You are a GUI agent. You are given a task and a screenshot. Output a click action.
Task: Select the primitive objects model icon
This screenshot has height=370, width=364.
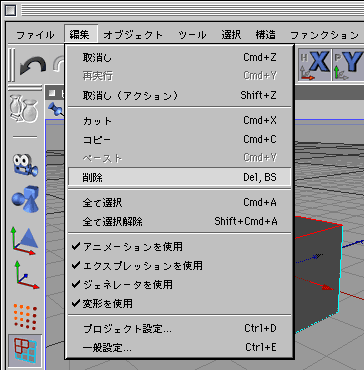(26, 200)
